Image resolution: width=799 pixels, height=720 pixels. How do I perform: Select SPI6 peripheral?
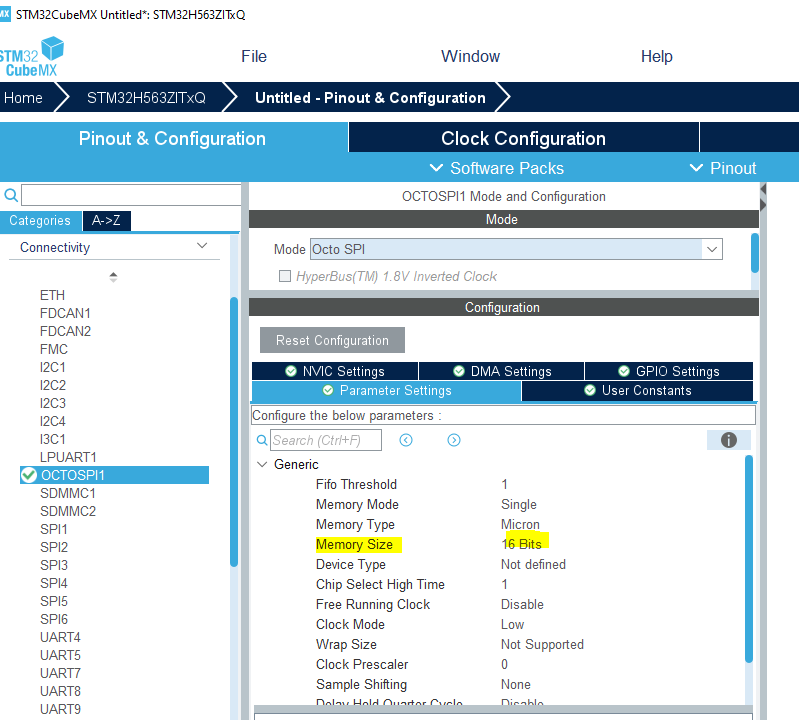click(54, 619)
